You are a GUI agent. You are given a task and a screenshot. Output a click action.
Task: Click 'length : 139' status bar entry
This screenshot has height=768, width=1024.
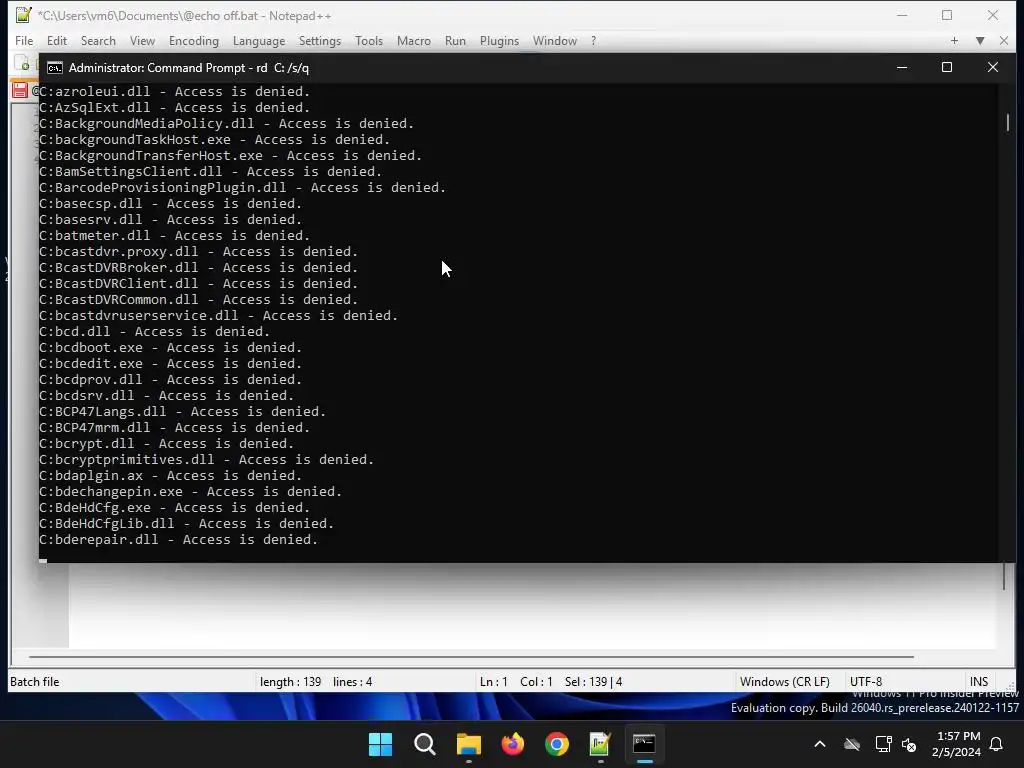pyautogui.click(x=290, y=681)
